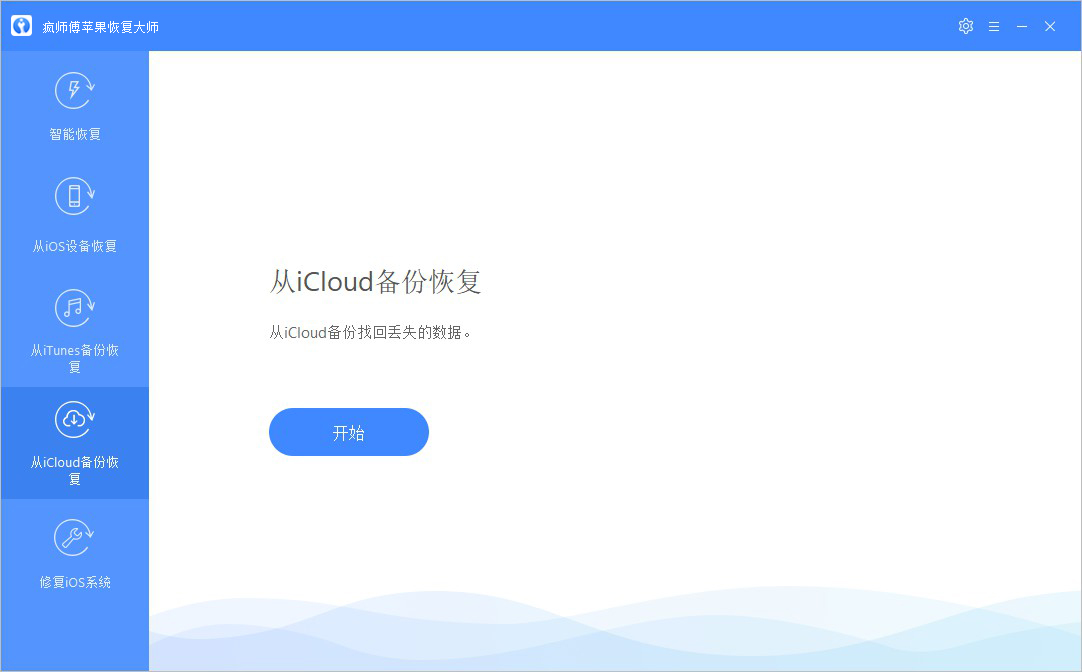
Task: Click the 疯师傅苹果恢复大师 title text
Action: [101, 27]
